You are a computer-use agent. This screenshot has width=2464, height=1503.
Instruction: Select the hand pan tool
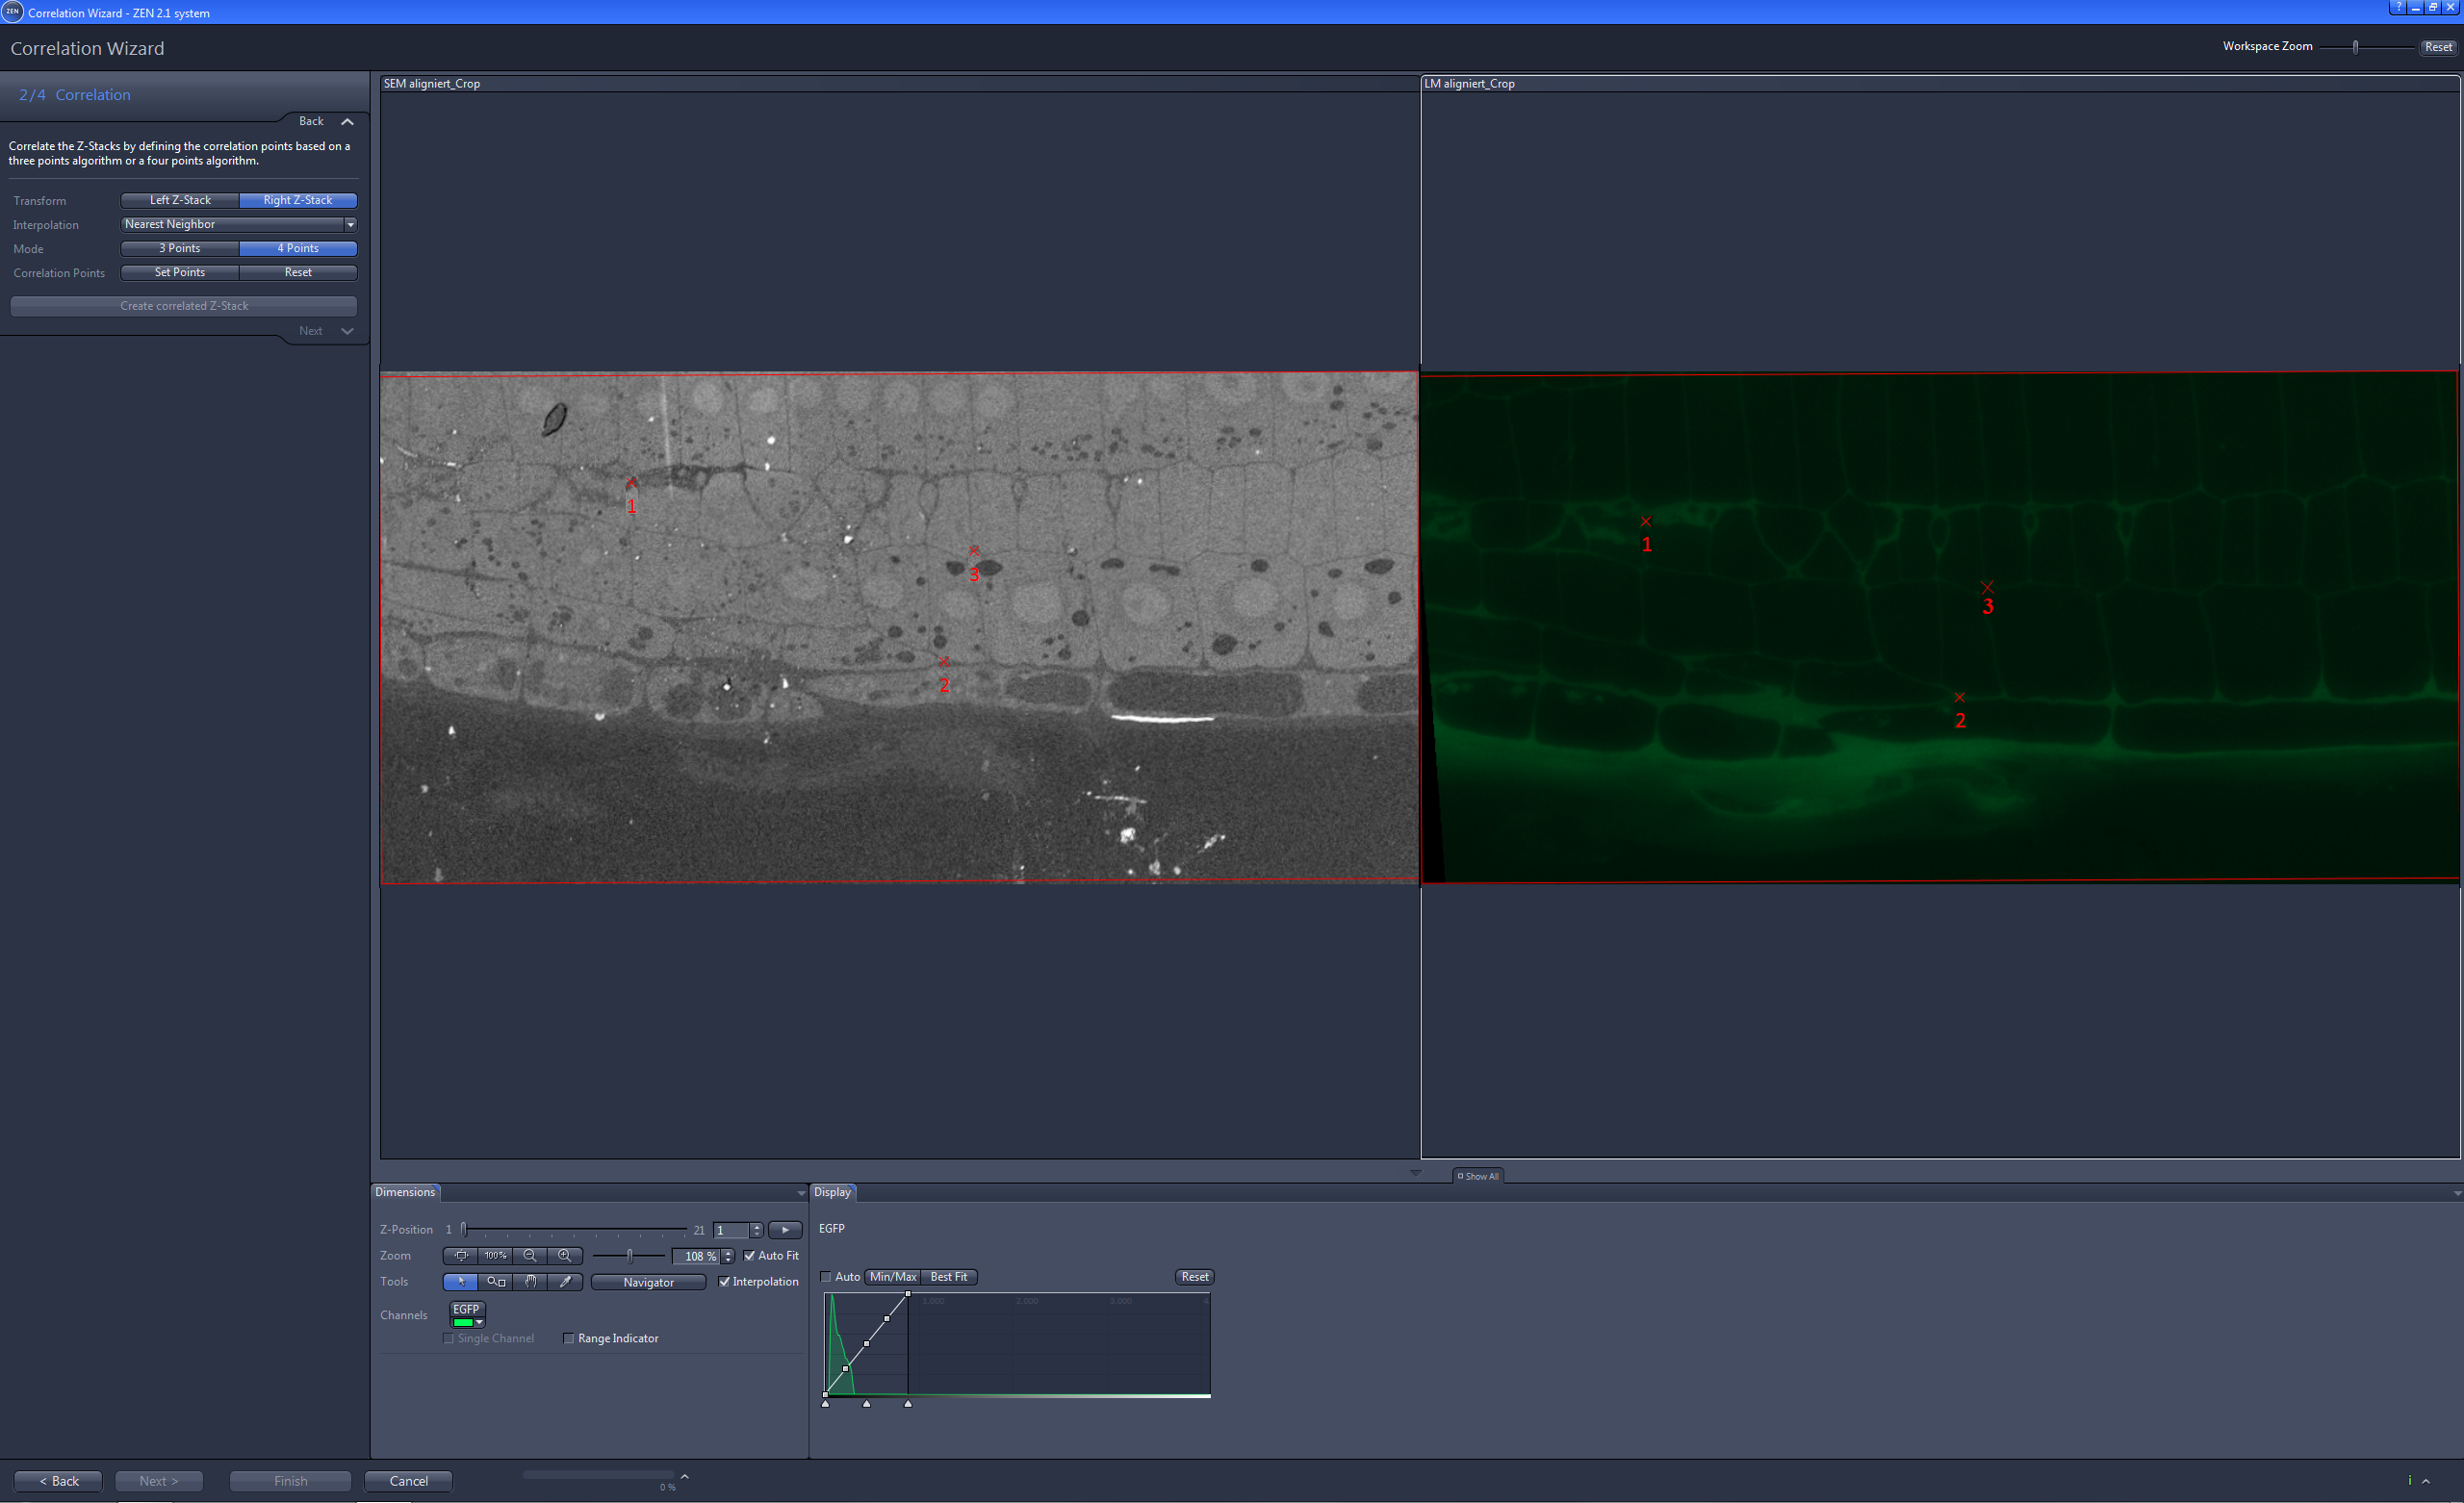(531, 1283)
